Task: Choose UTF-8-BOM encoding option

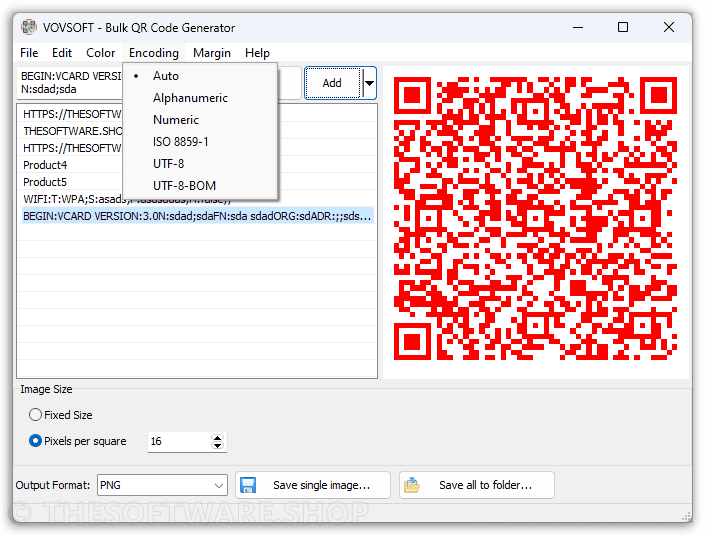Action: pyautogui.click(x=201, y=186)
